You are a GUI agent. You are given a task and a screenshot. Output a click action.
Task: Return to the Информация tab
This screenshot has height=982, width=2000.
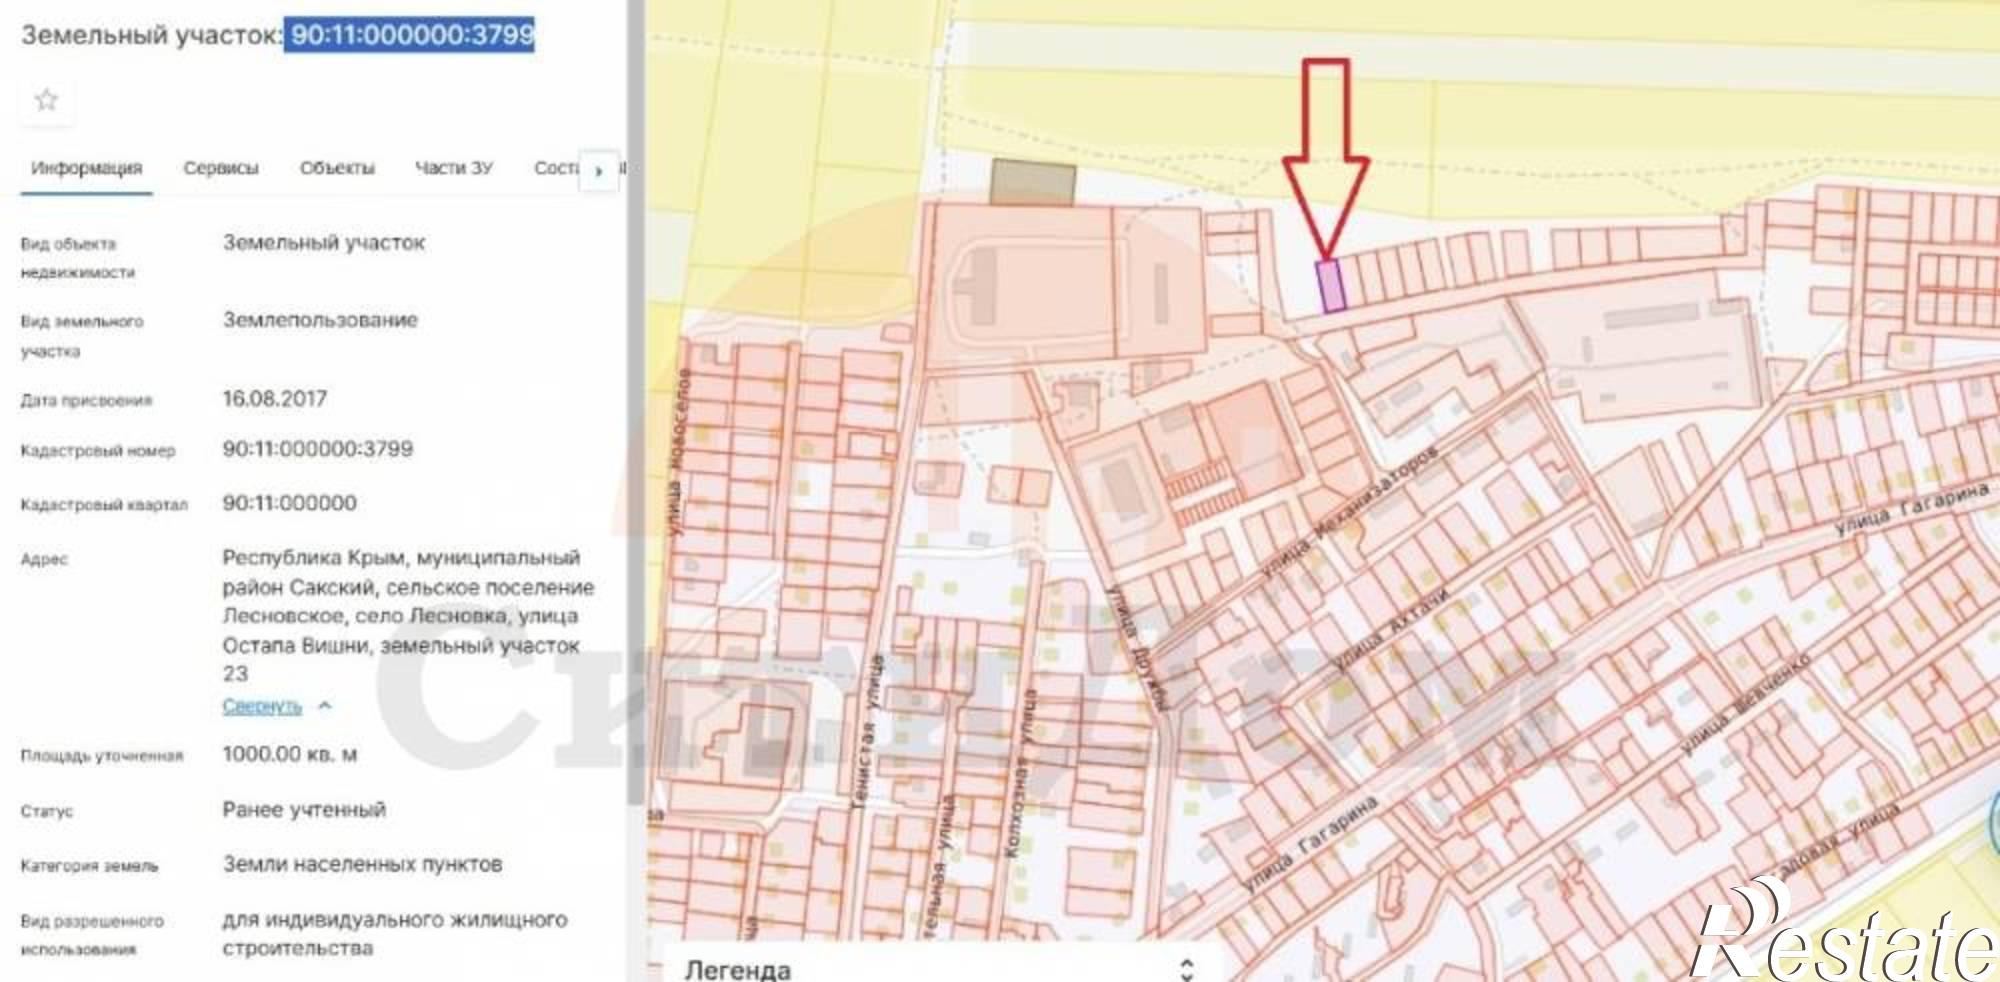[x=85, y=168]
